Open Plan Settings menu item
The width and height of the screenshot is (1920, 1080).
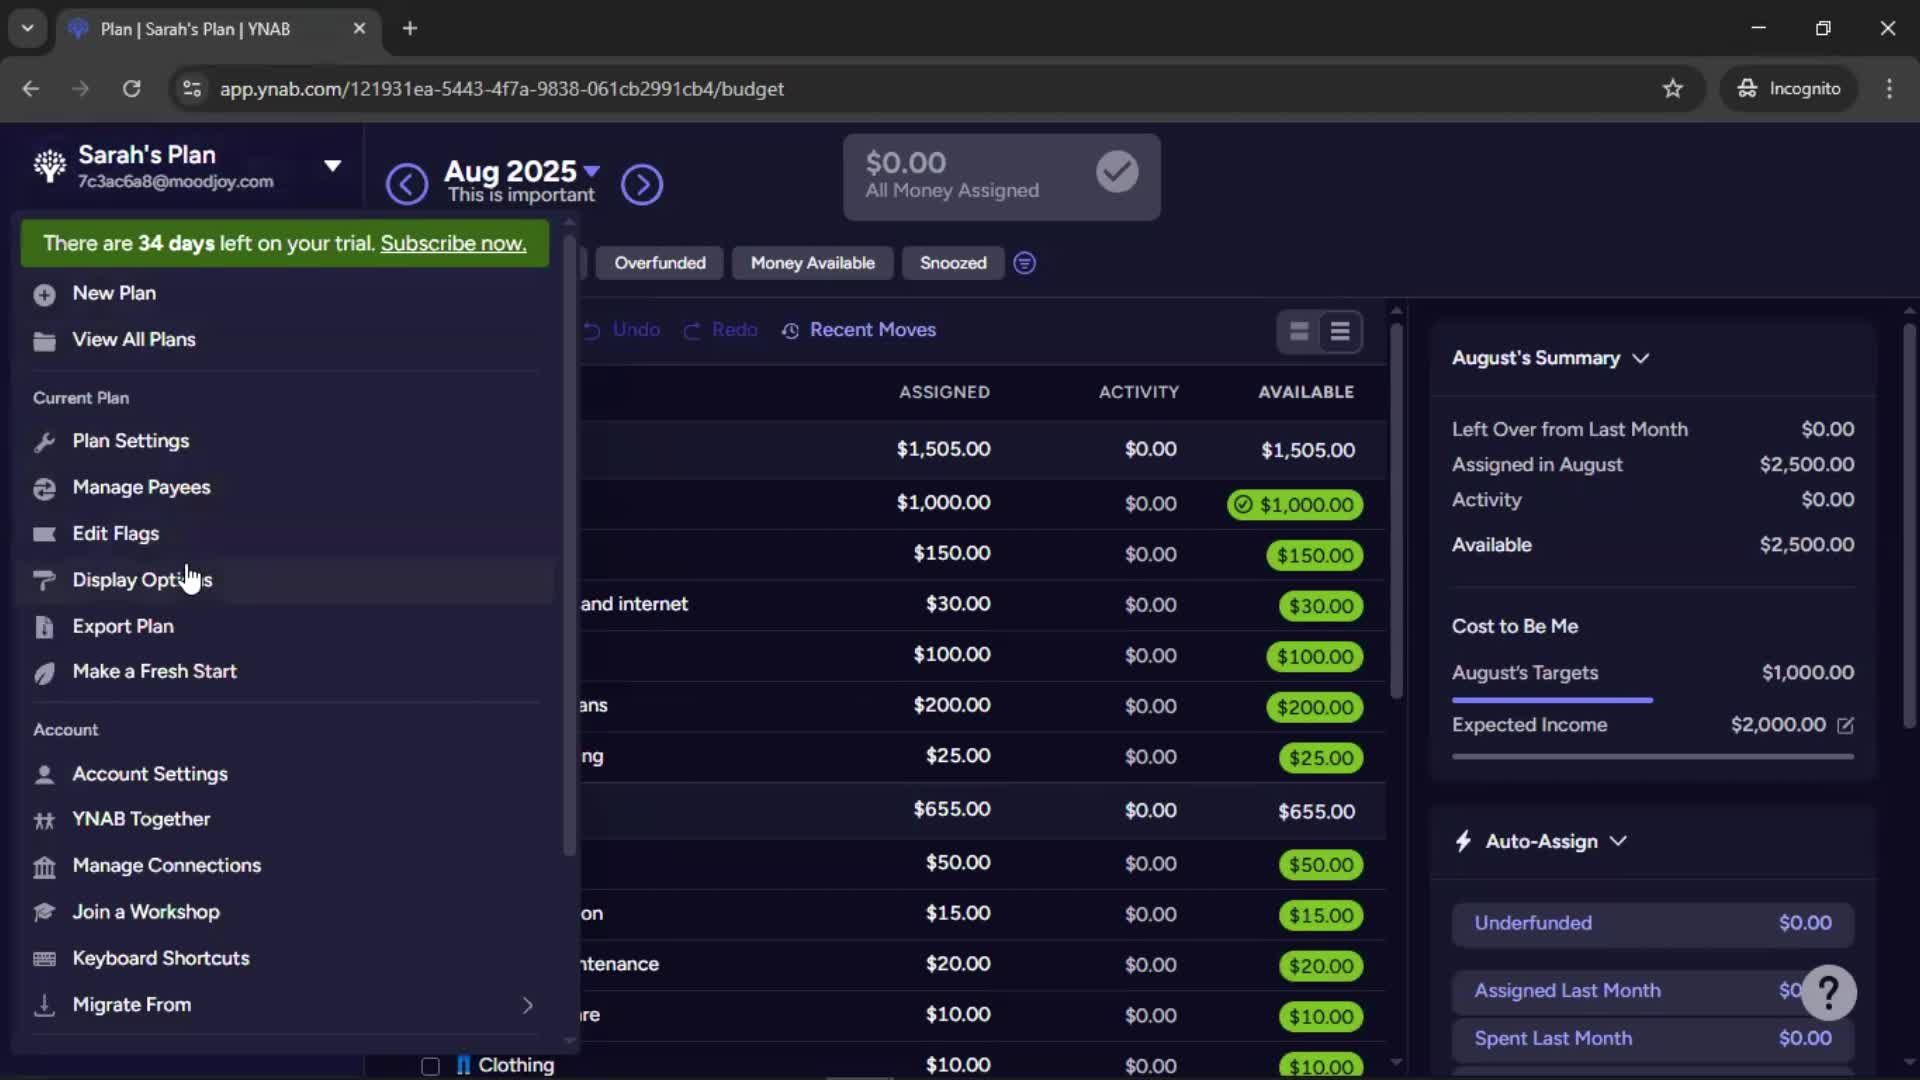284,441
